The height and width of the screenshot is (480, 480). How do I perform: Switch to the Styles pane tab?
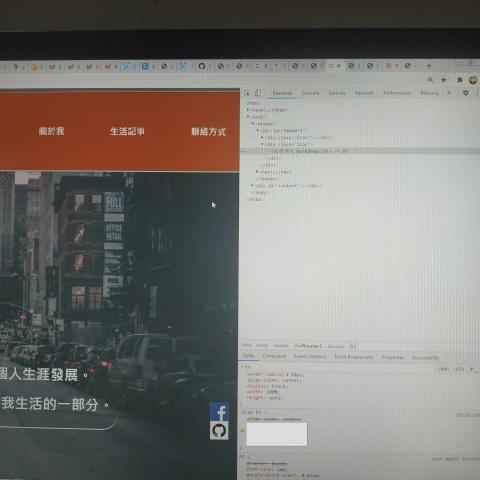tap(248, 356)
